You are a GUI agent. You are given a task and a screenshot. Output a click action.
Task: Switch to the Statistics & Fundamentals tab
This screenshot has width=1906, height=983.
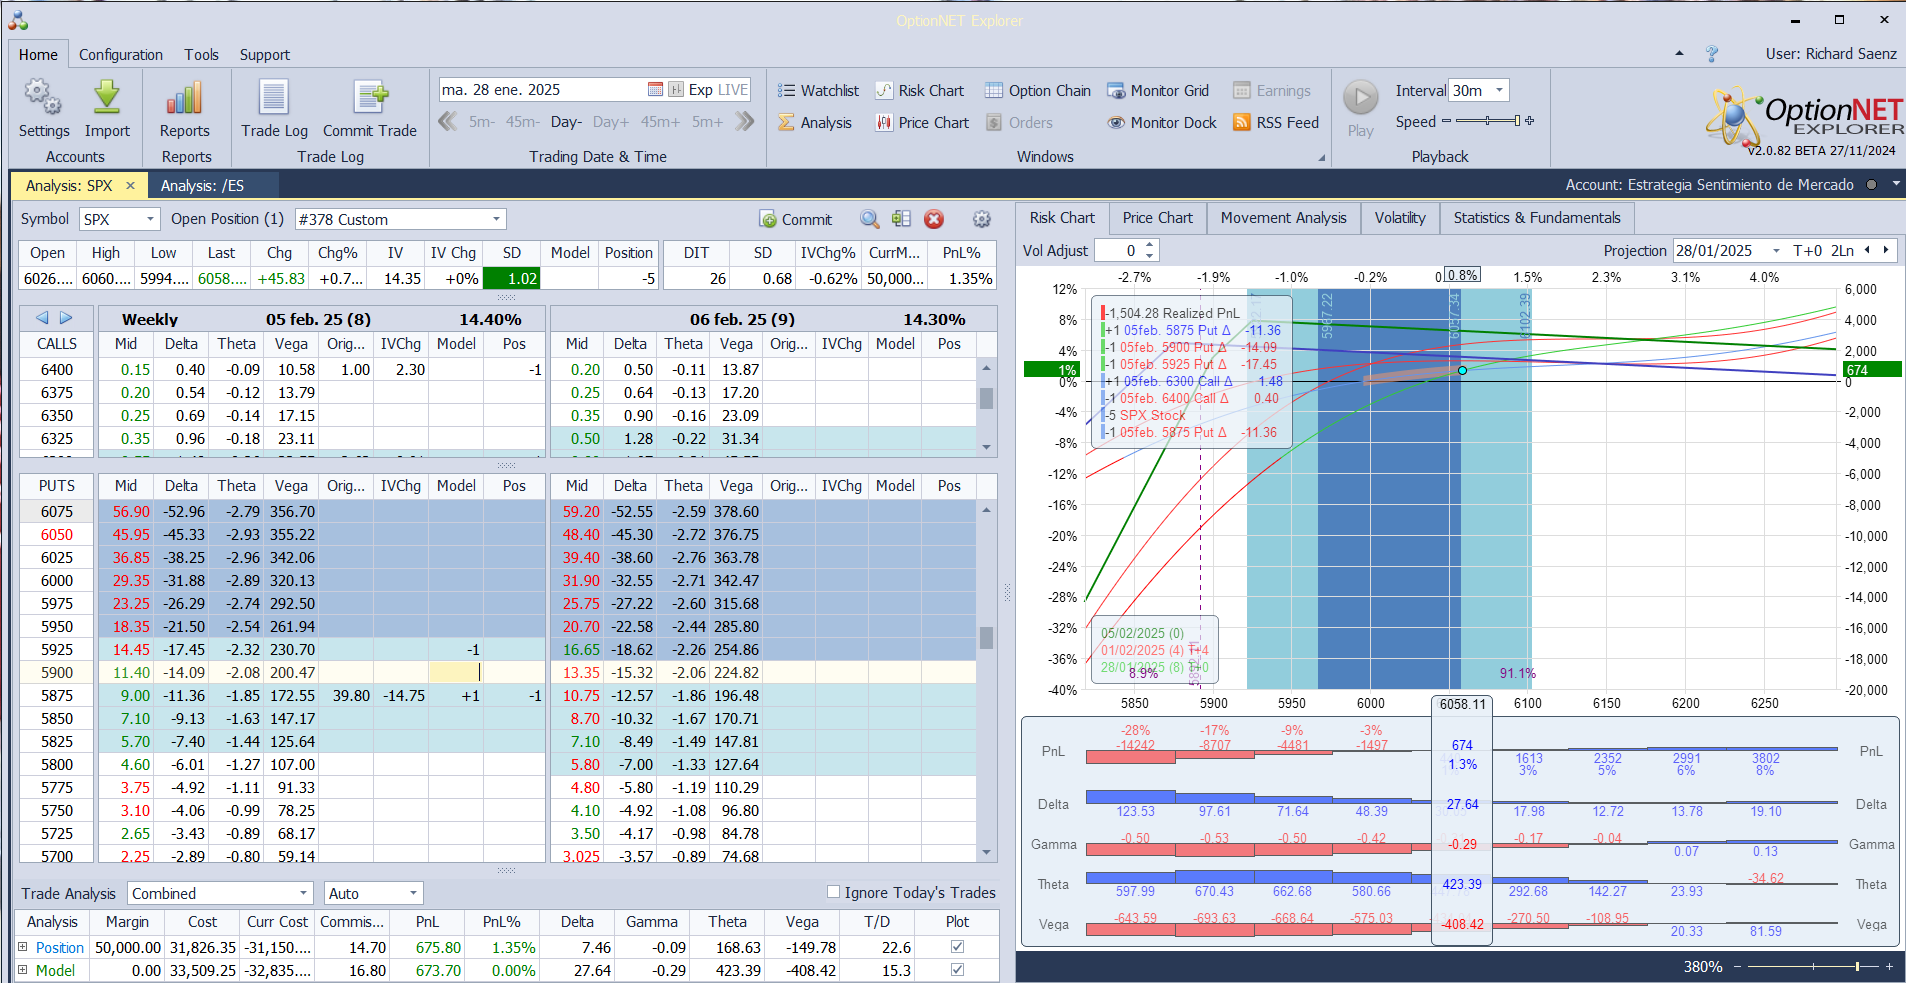pos(1537,217)
